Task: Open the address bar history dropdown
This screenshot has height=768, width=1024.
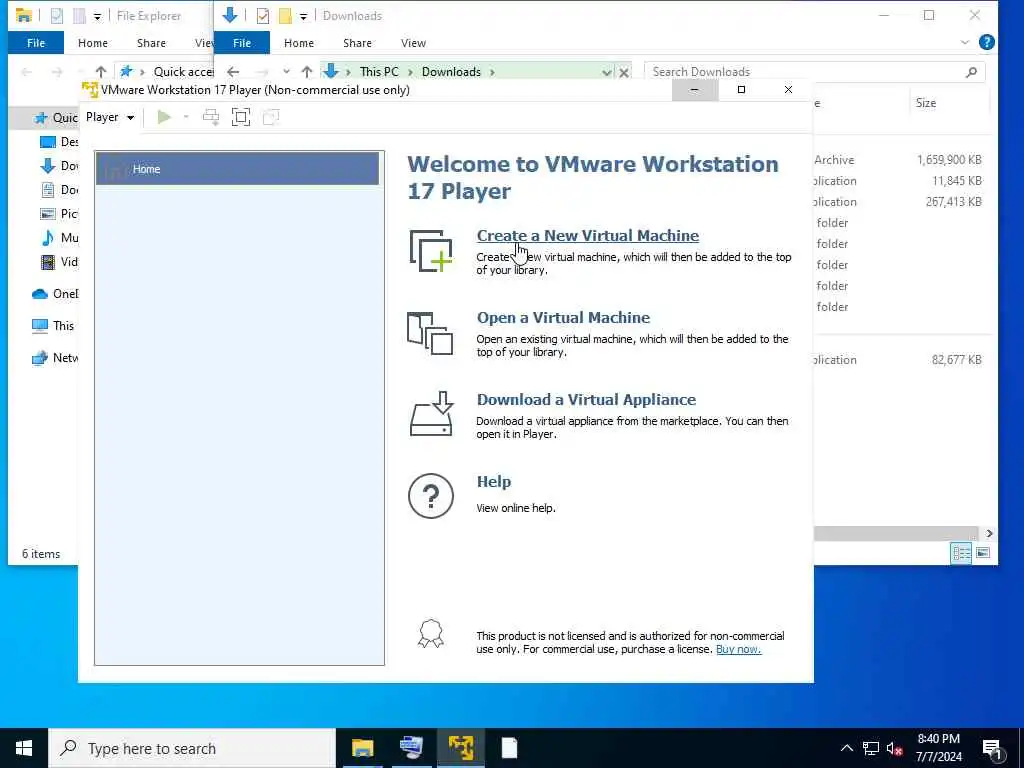Action: click(x=607, y=72)
